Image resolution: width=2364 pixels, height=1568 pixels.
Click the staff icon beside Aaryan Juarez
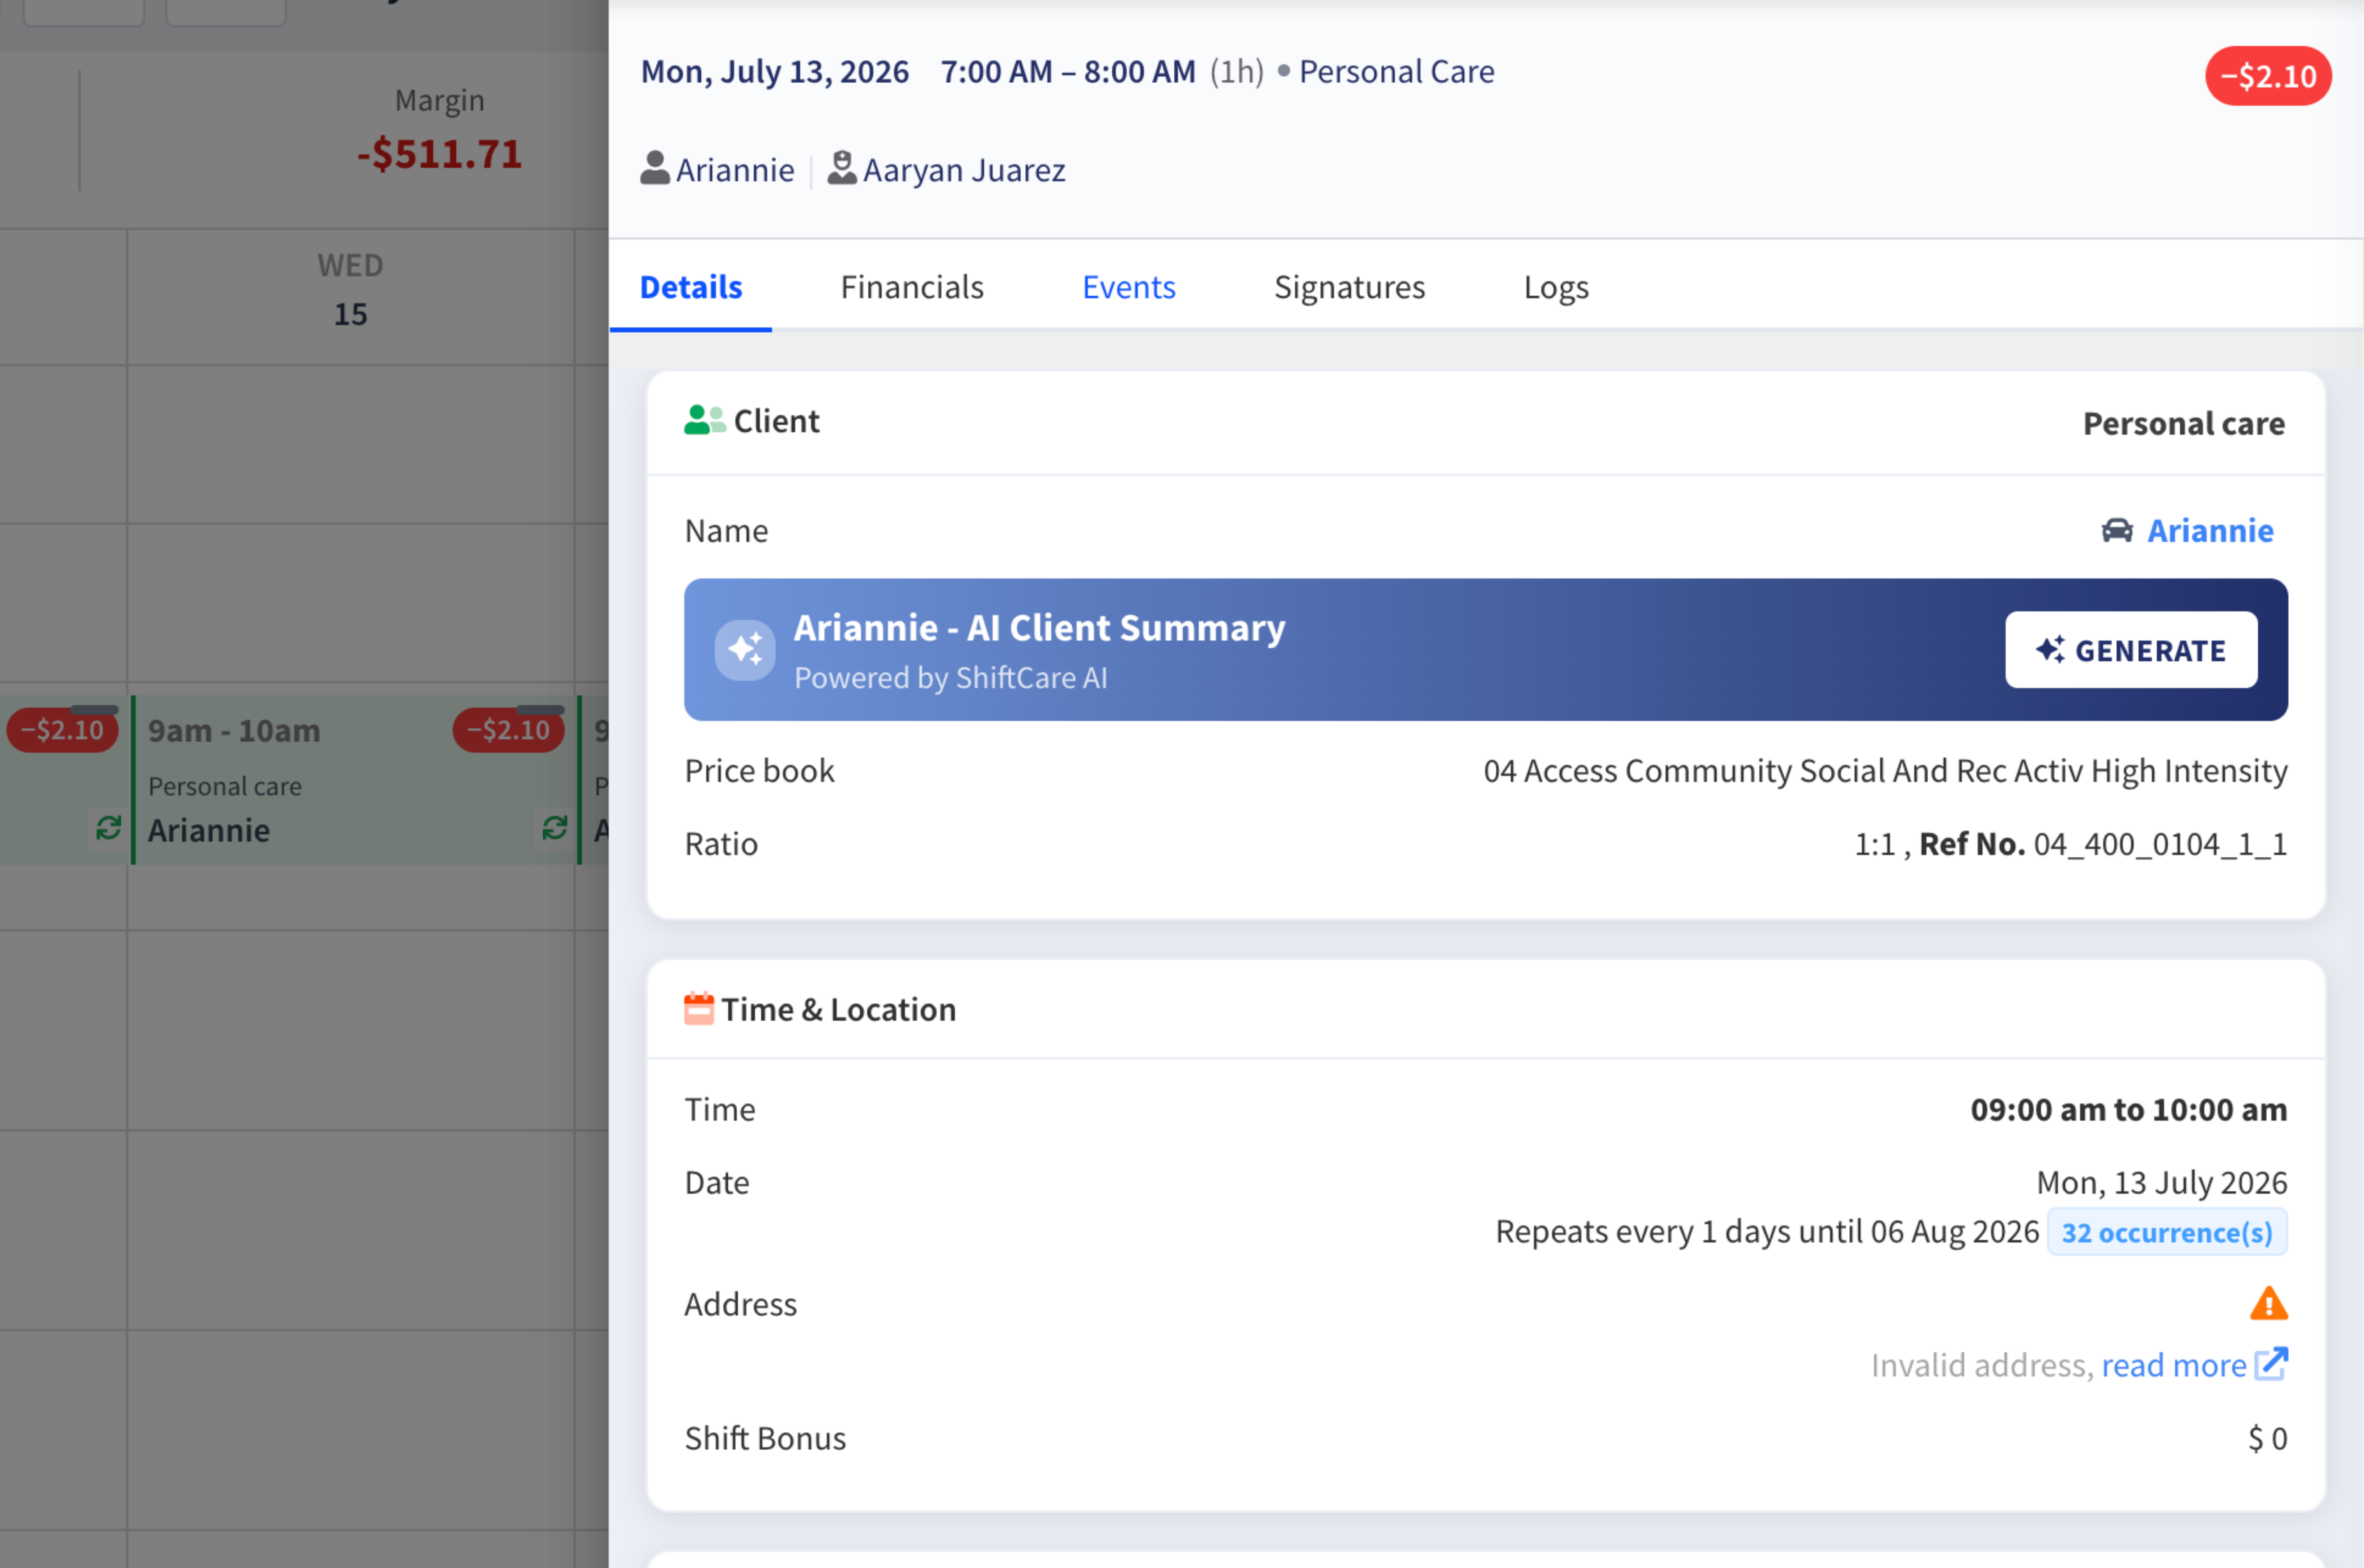pos(842,169)
